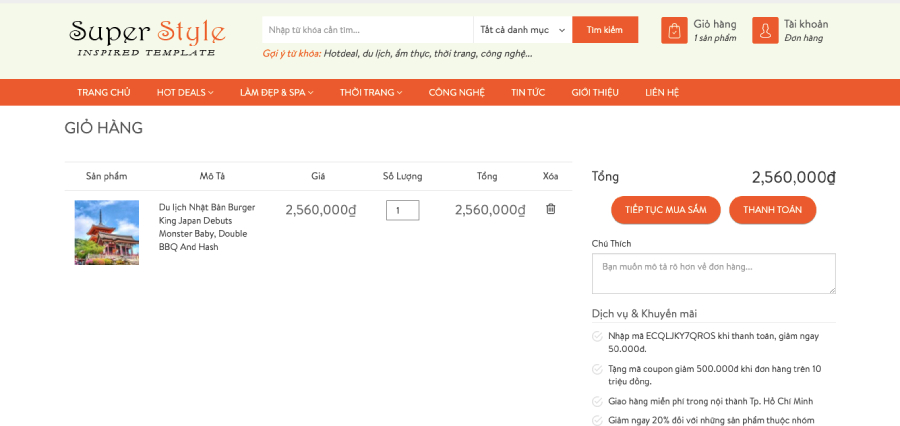Click checkmark icon beside 500.000đ coupon offer

pyautogui.click(x=597, y=369)
